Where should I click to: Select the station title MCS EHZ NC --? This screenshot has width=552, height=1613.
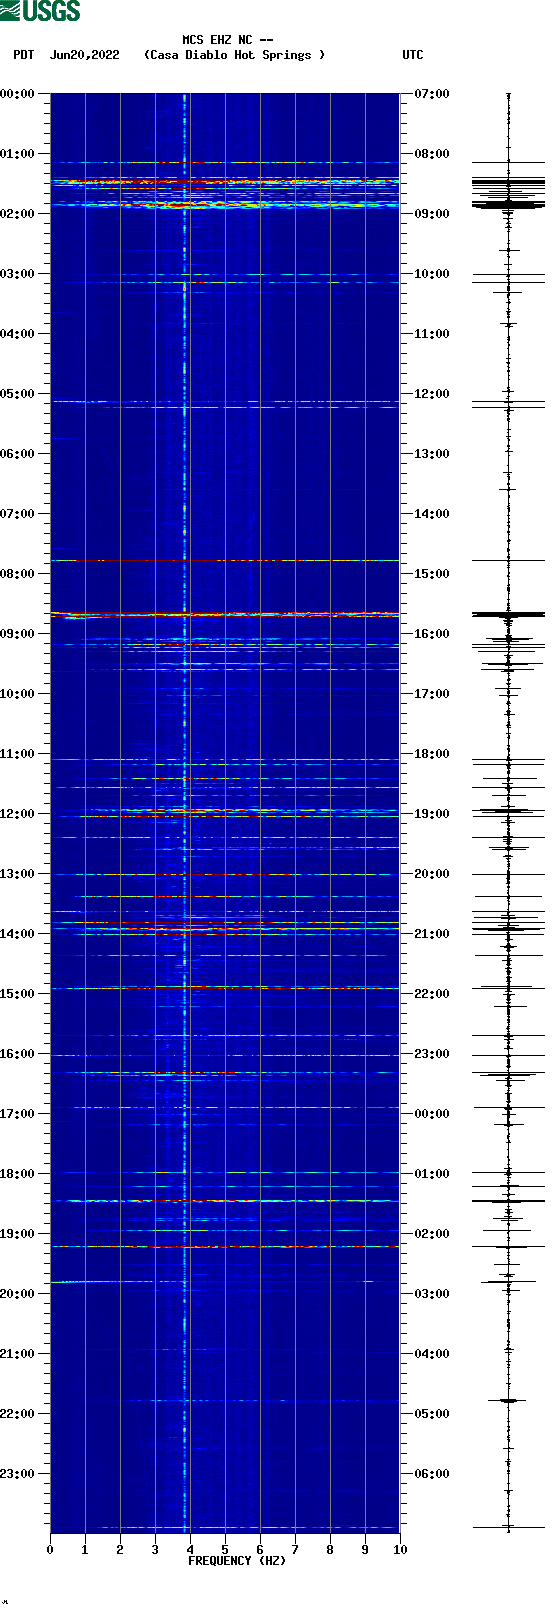click(x=228, y=40)
